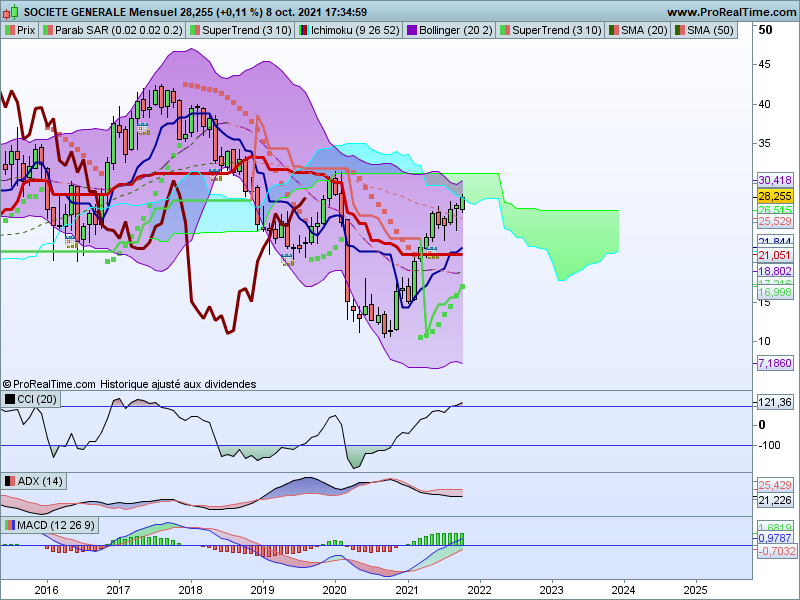Select the Bollinger (20 2) label
800x600 pixels.
click(456, 30)
